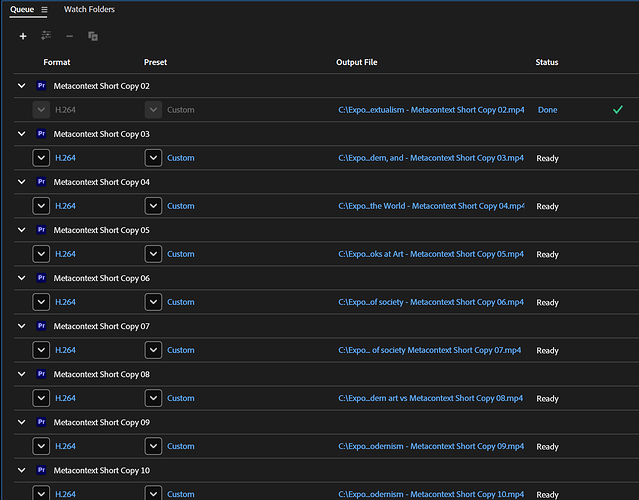Click Premiere icon for Metacontext Short Copy 07
The width and height of the screenshot is (639, 500).
(41, 326)
